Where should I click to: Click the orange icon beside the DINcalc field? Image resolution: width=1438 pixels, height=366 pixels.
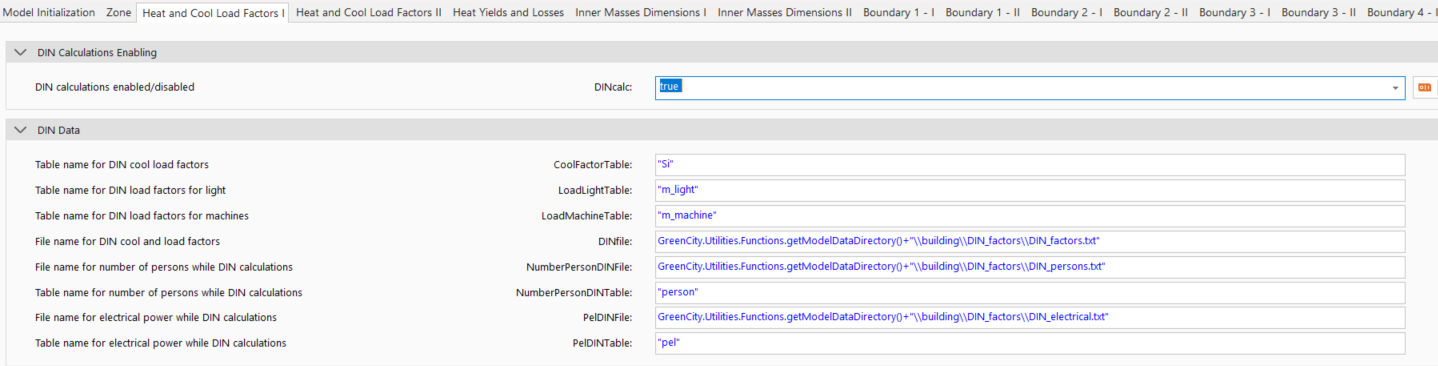[x=1424, y=88]
